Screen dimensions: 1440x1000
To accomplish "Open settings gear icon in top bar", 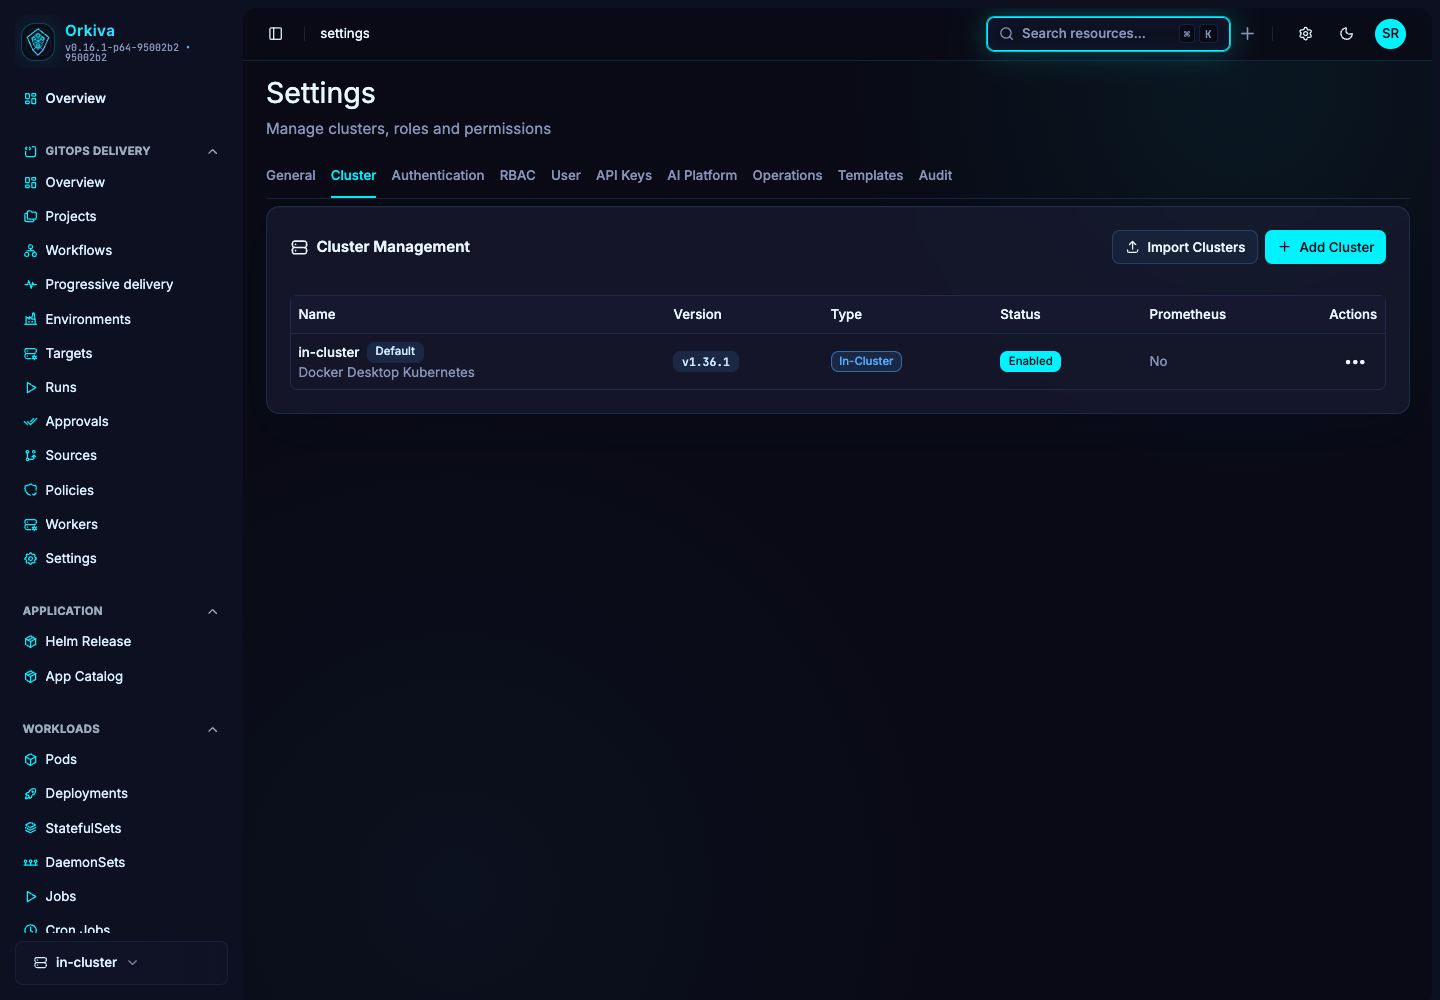I will (1306, 34).
